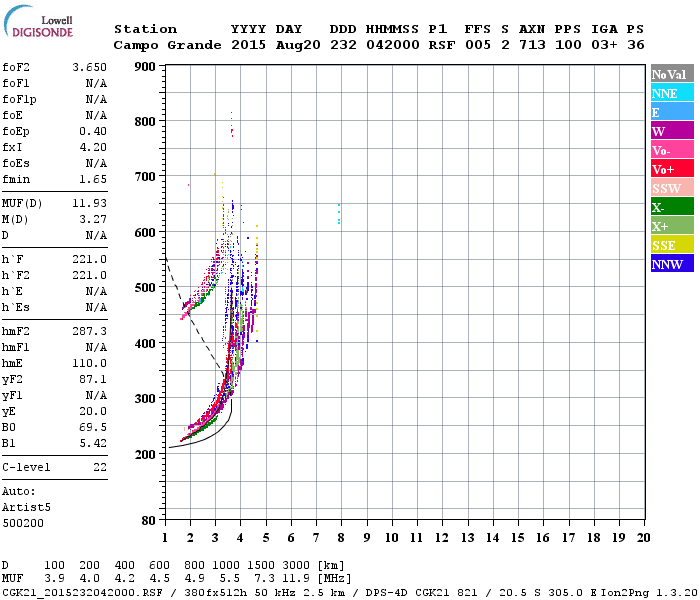This screenshot has width=700, height=600.
Task: Select the X- dark green legend swatch
Action: click(x=672, y=207)
